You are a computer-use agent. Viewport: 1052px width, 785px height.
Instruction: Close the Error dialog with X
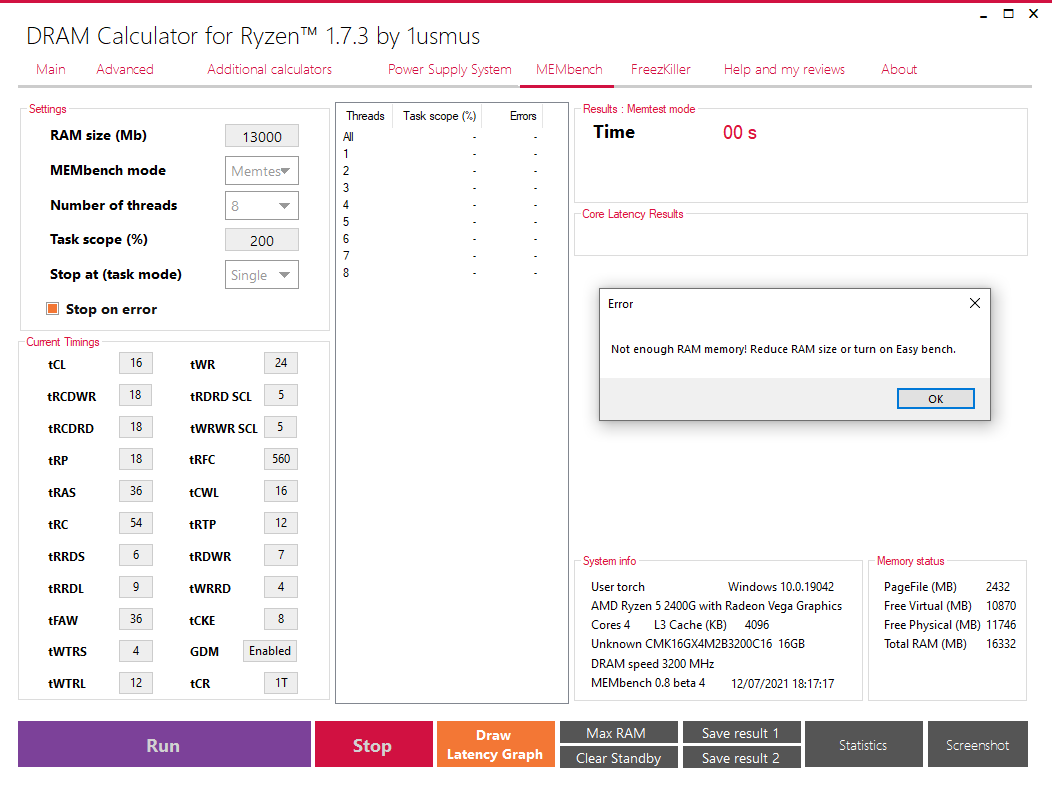975,303
